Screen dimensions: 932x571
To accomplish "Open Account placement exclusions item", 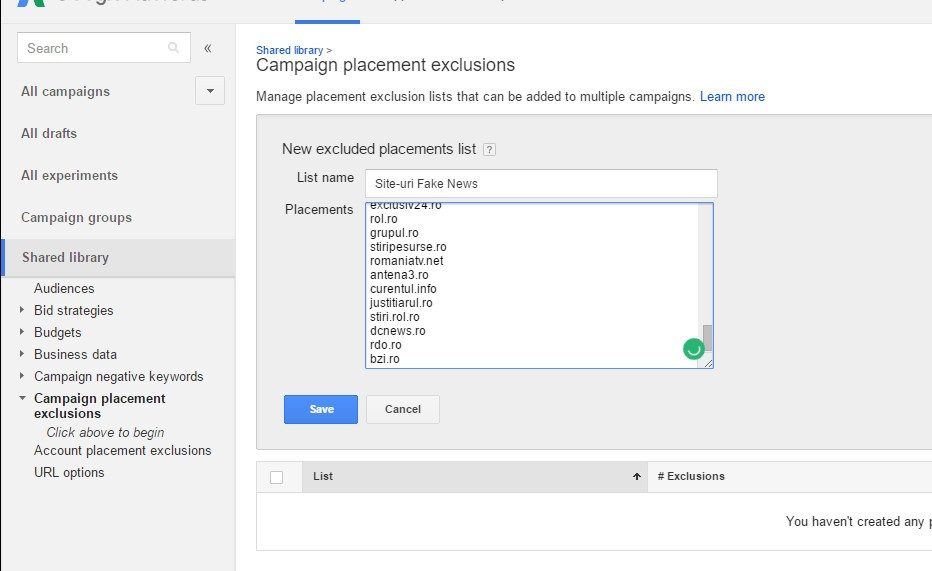I will (122, 450).
